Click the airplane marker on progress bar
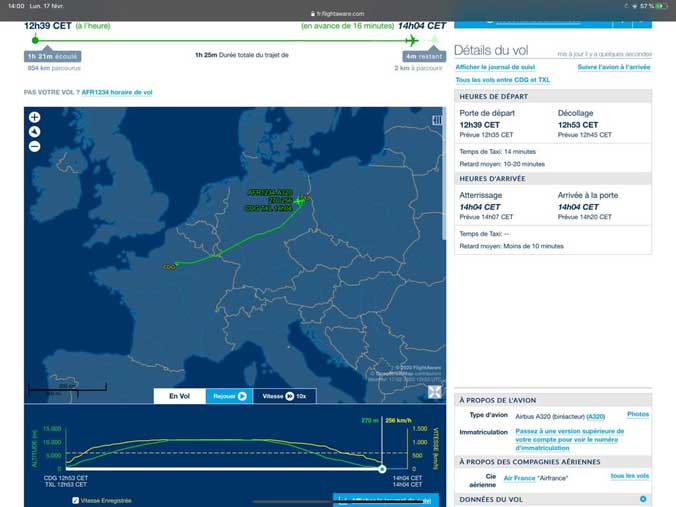The height and width of the screenshot is (507, 676). 412,41
